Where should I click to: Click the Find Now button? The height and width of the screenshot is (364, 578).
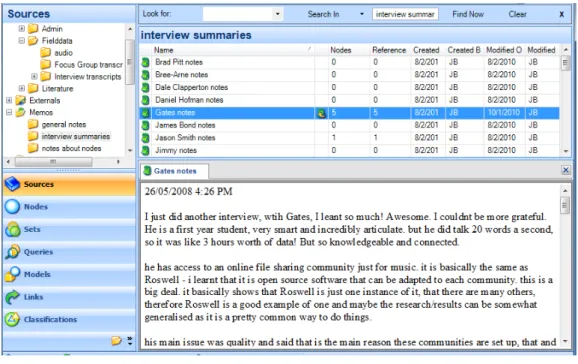(x=468, y=14)
